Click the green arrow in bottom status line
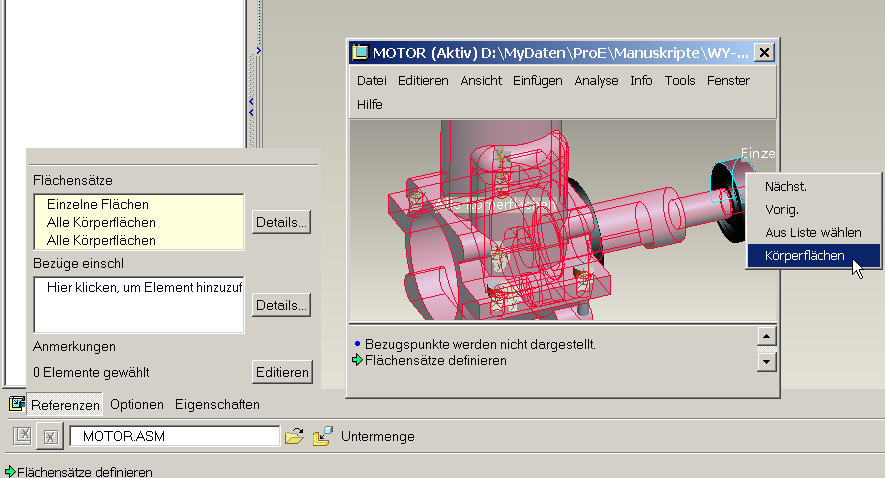Viewport: 885px width, 478px height. [x=10, y=471]
